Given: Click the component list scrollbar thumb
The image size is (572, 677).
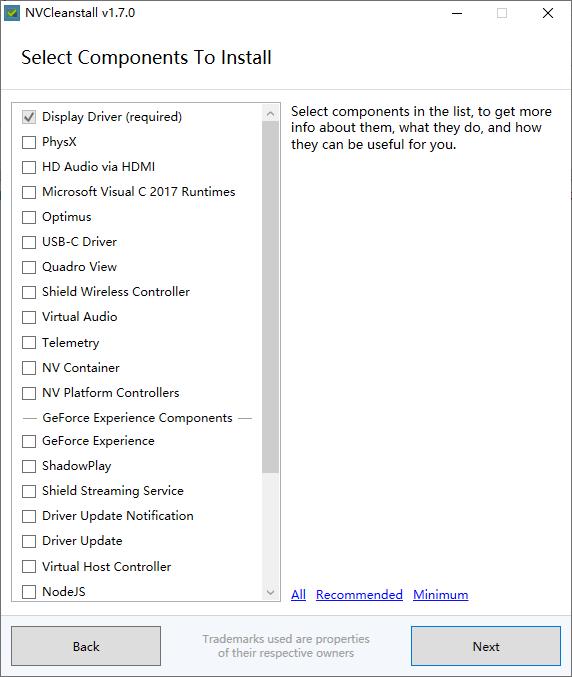Looking at the screenshot, I should pyautogui.click(x=270, y=297).
